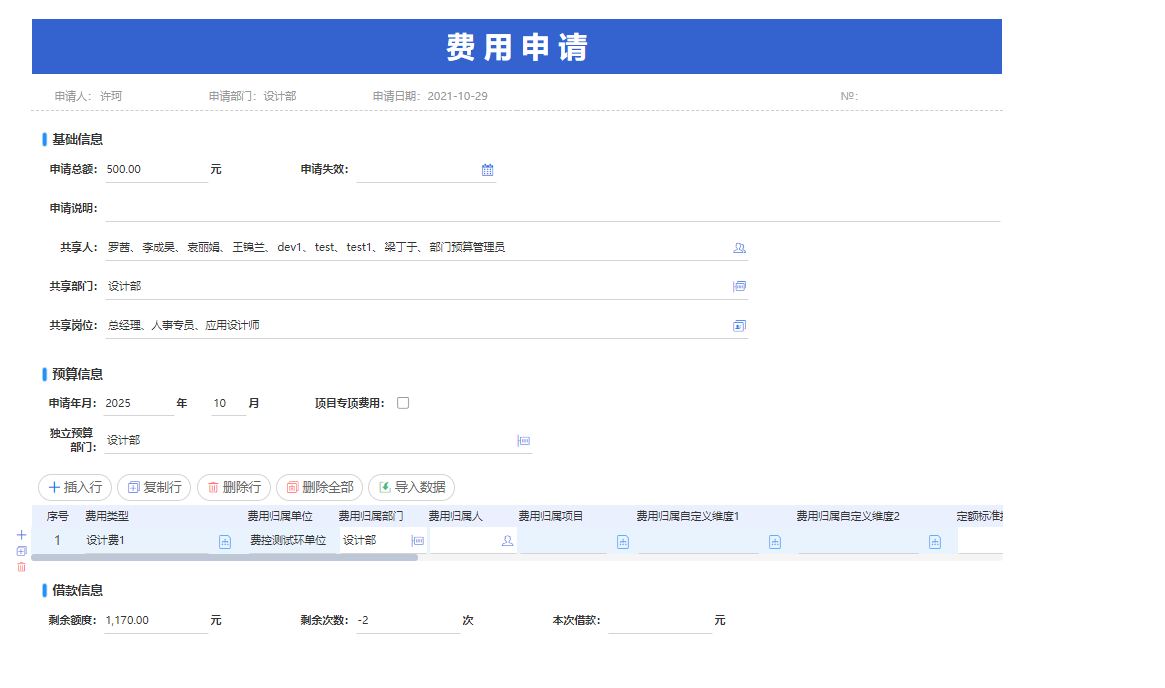
Task: Click row number 1 in the table
Action: [x=57, y=541]
